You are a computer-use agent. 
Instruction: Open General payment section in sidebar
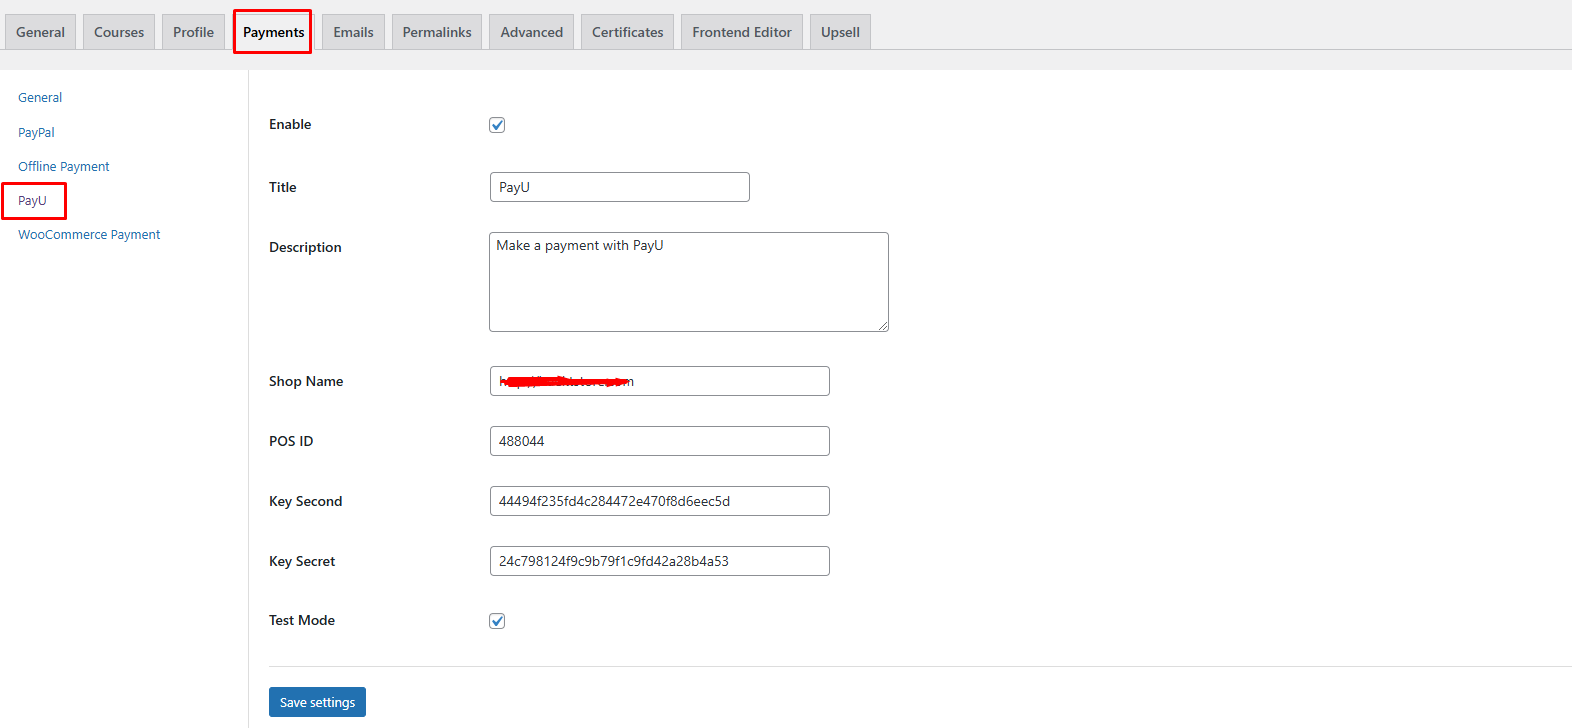tap(40, 98)
